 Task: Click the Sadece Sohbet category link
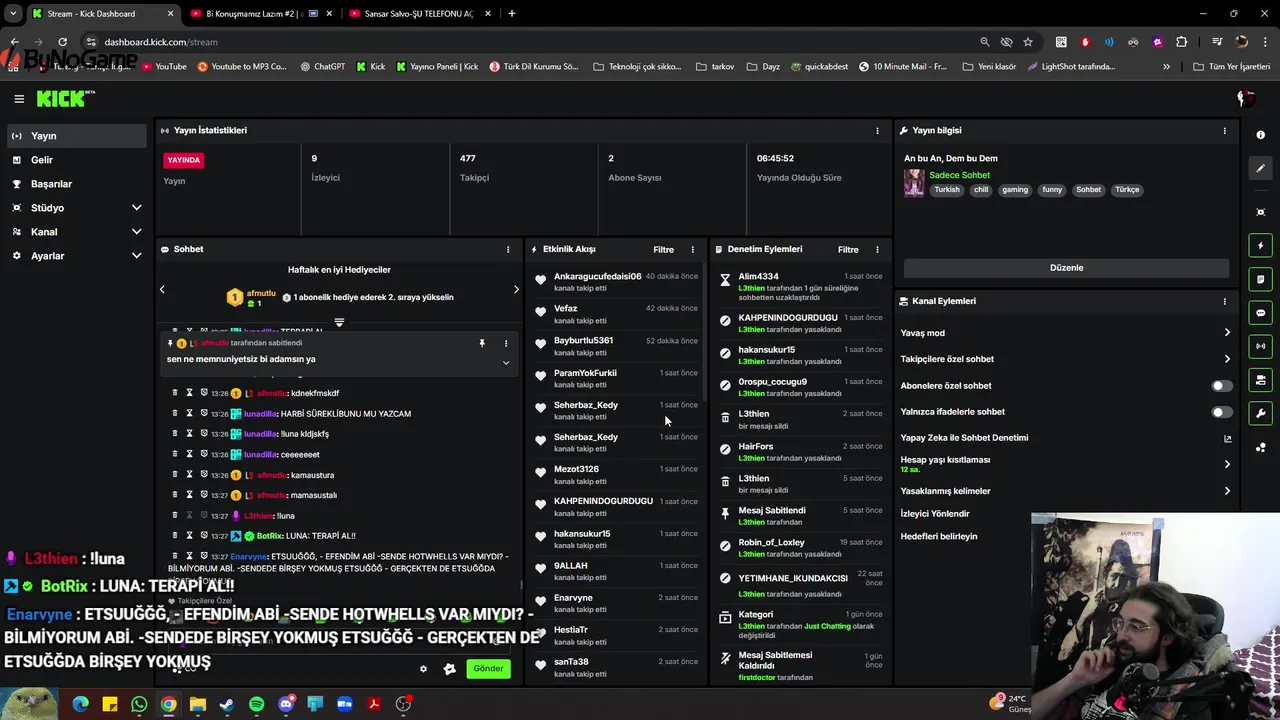[959, 175]
